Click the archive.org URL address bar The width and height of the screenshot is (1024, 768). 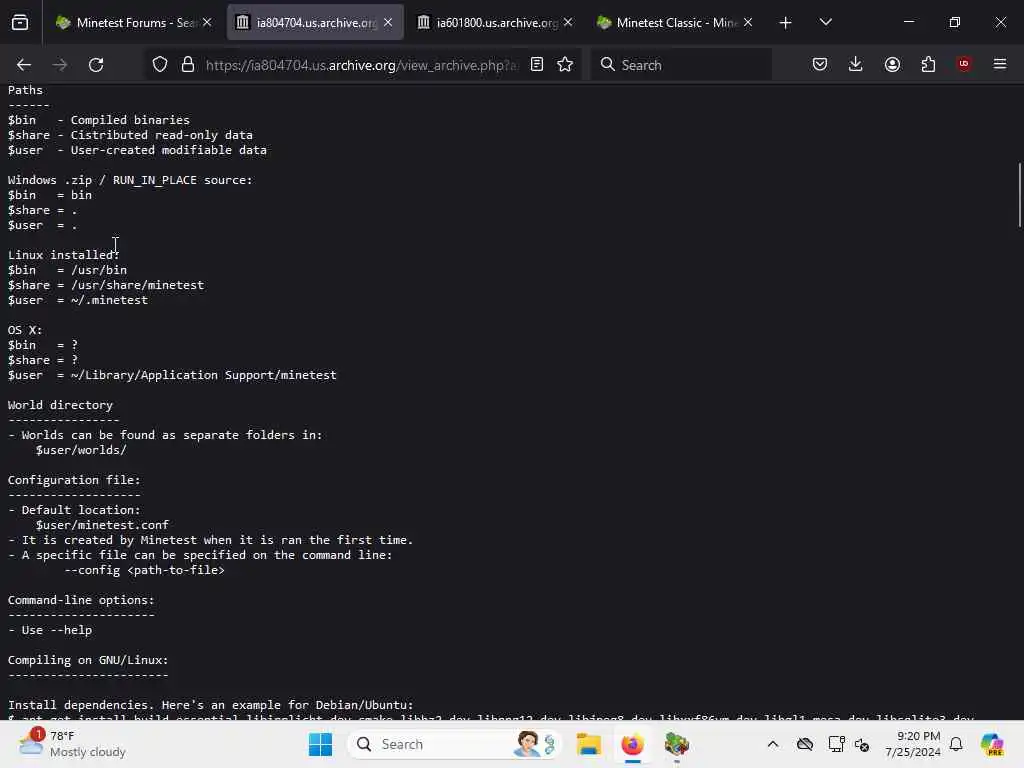pos(360,65)
